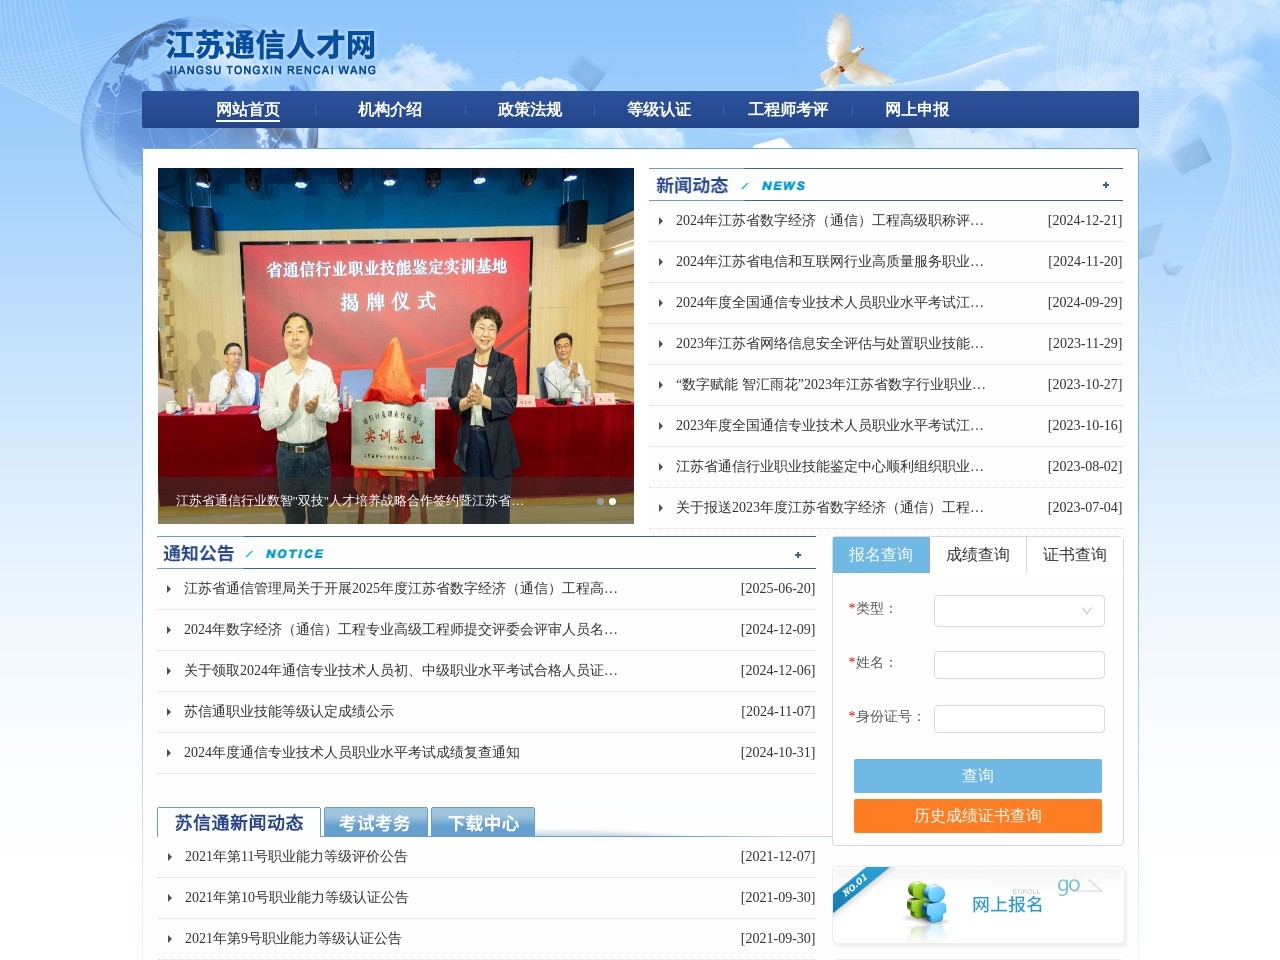Open news 2023年江苏省网络信息安全评估与处置职业技能
This screenshot has height=960, width=1280.
[x=830, y=344]
